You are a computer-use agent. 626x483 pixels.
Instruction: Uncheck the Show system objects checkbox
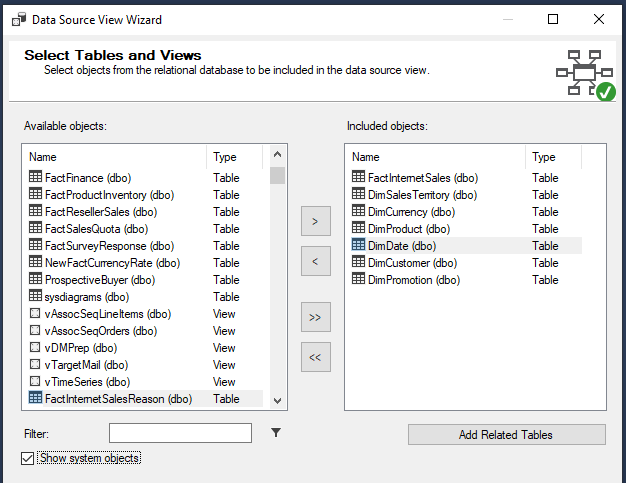(x=27, y=458)
